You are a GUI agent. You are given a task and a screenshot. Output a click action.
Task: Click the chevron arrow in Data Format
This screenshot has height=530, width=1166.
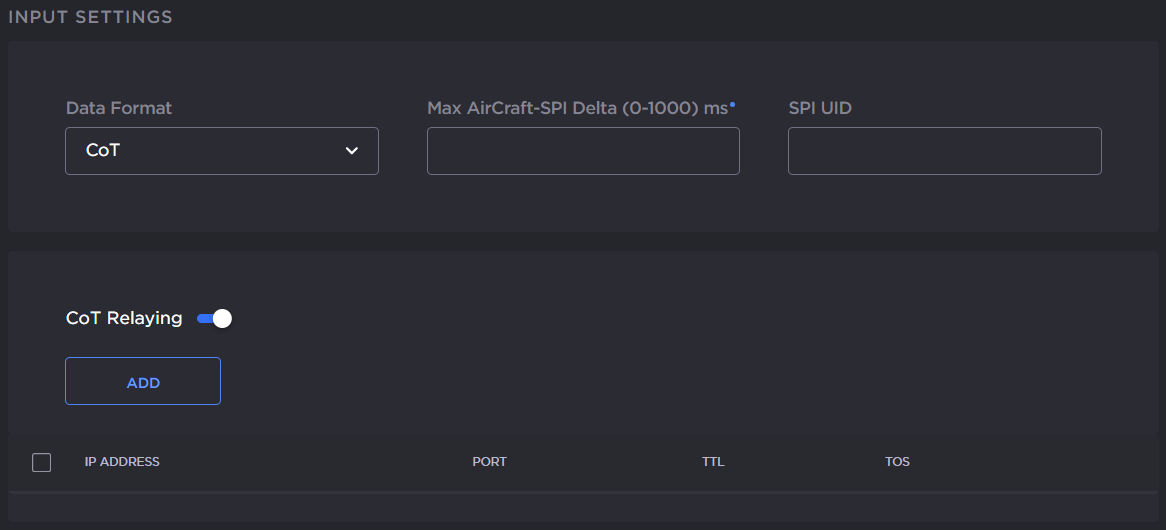(x=351, y=151)
